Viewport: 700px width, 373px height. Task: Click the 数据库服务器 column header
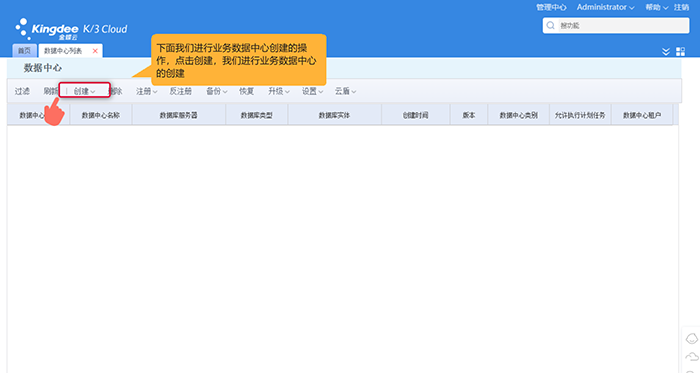(x=179, y=115)
